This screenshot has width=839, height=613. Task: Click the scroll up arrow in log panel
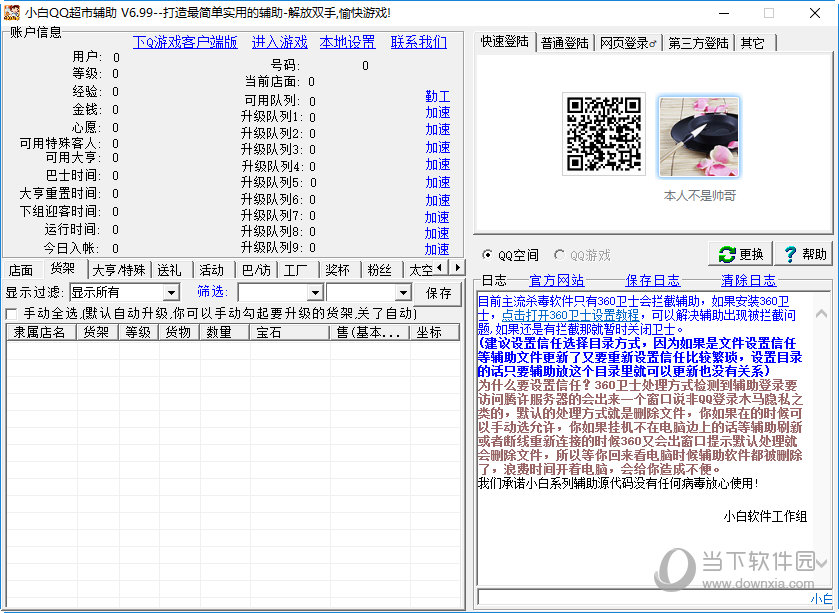click(822, 314)
